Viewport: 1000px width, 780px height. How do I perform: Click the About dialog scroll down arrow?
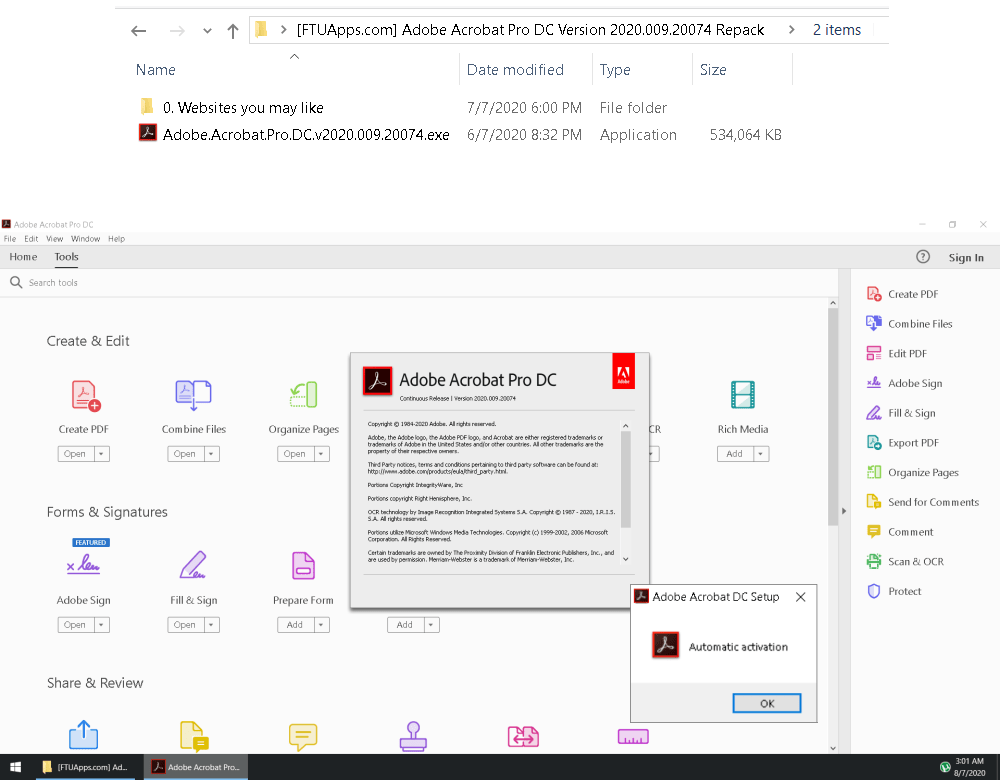(x=626, y=559)
